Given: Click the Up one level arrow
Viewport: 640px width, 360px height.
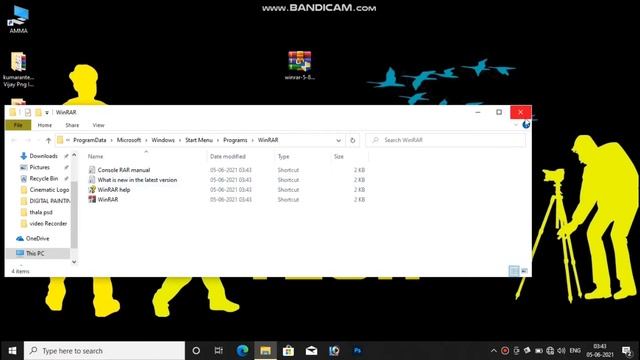Looking at the screenshot, I should coord(48,140).
